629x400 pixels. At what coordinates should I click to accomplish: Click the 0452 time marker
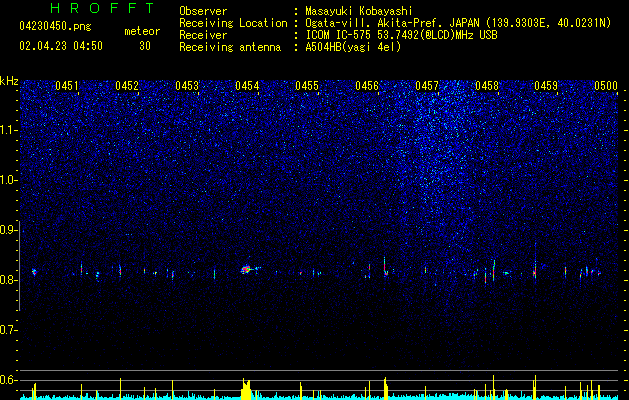coord(127,86)
